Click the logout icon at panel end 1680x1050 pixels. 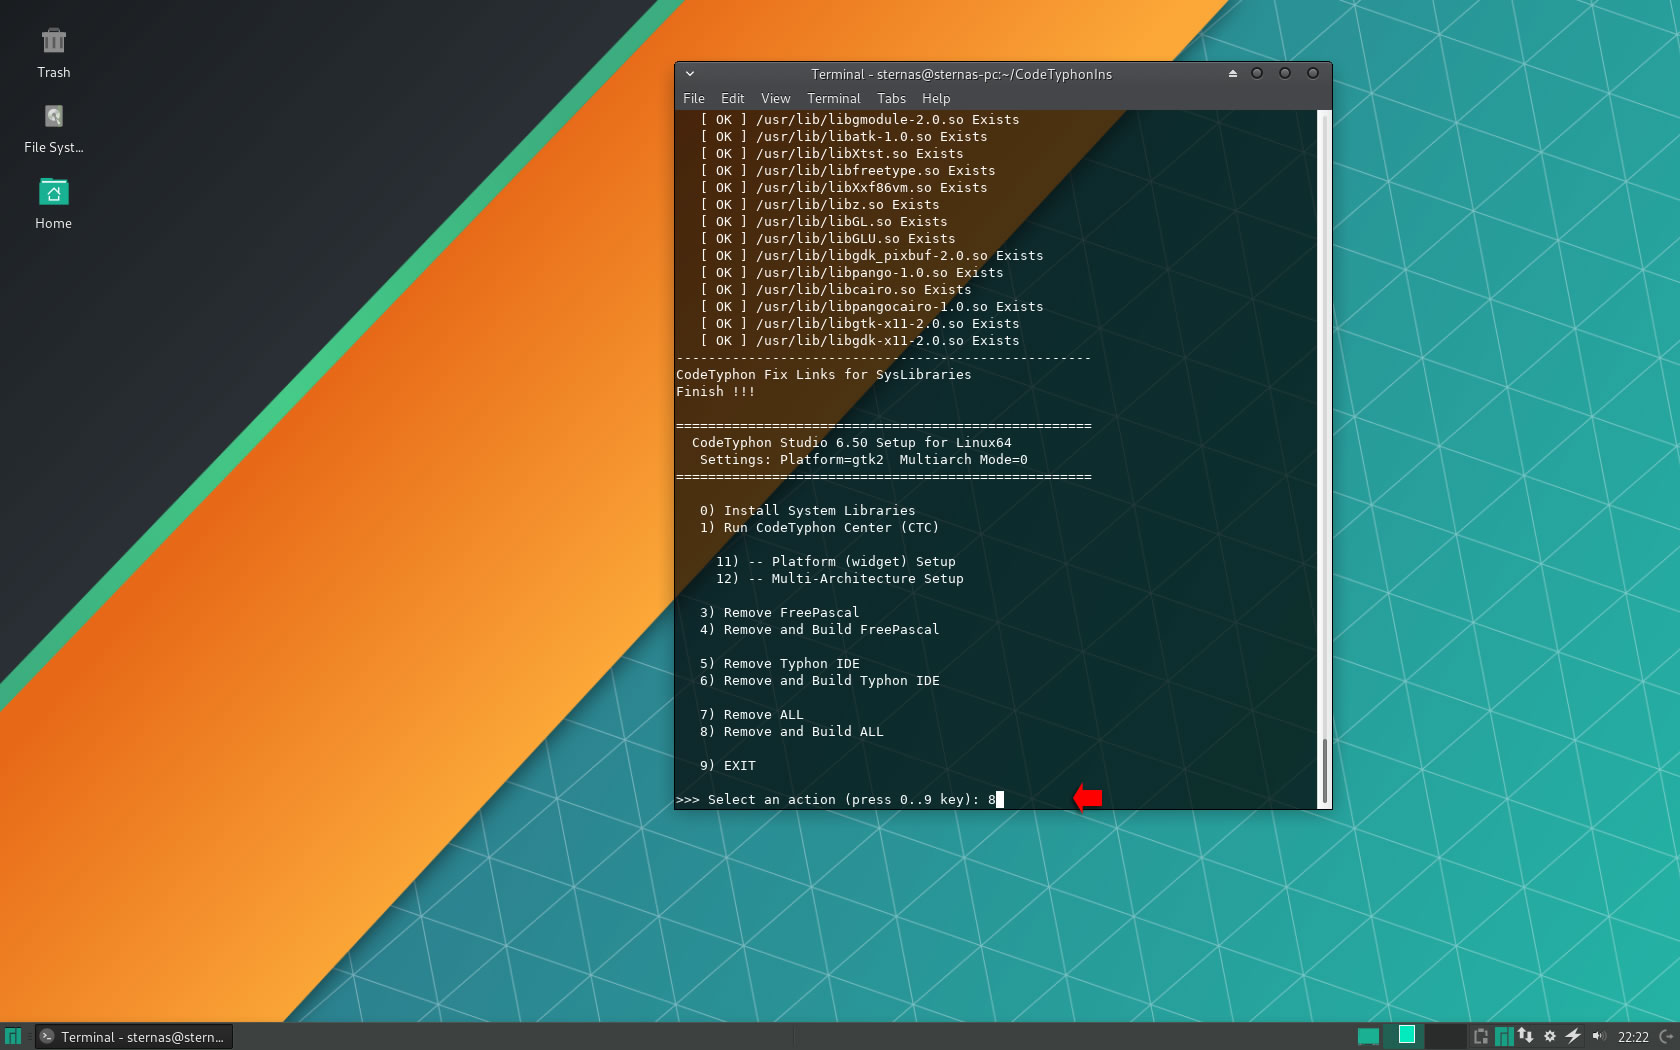(x=1667, y=1037)
